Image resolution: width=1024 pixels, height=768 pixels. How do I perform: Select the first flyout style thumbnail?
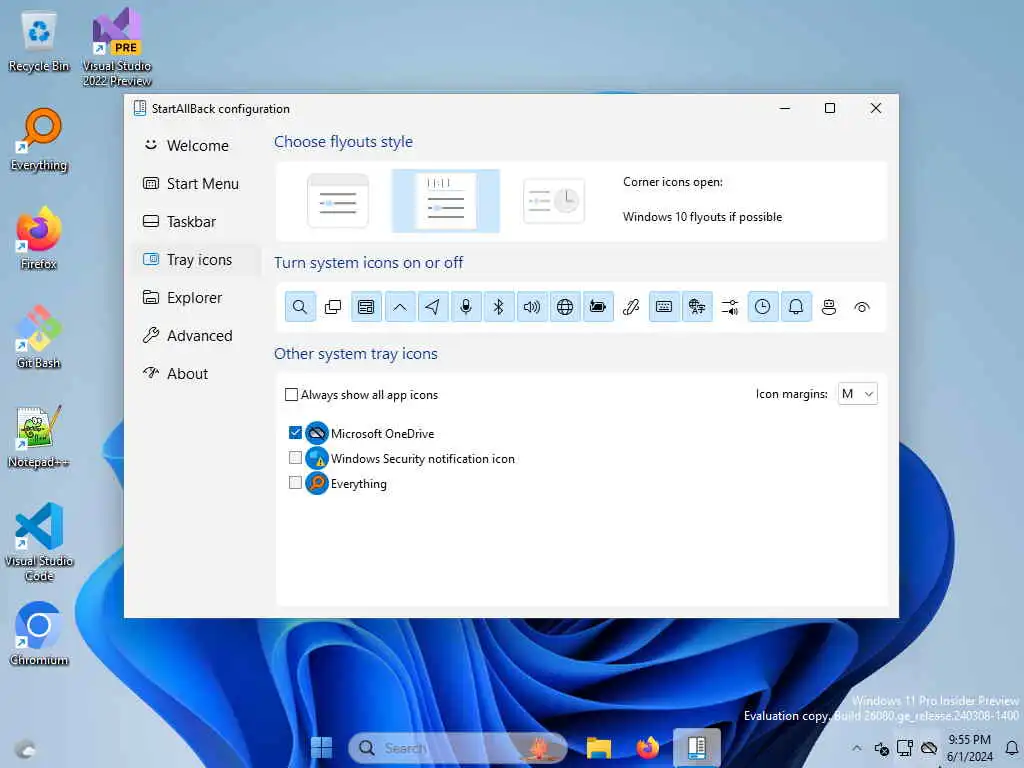click(x=338, y=201)
